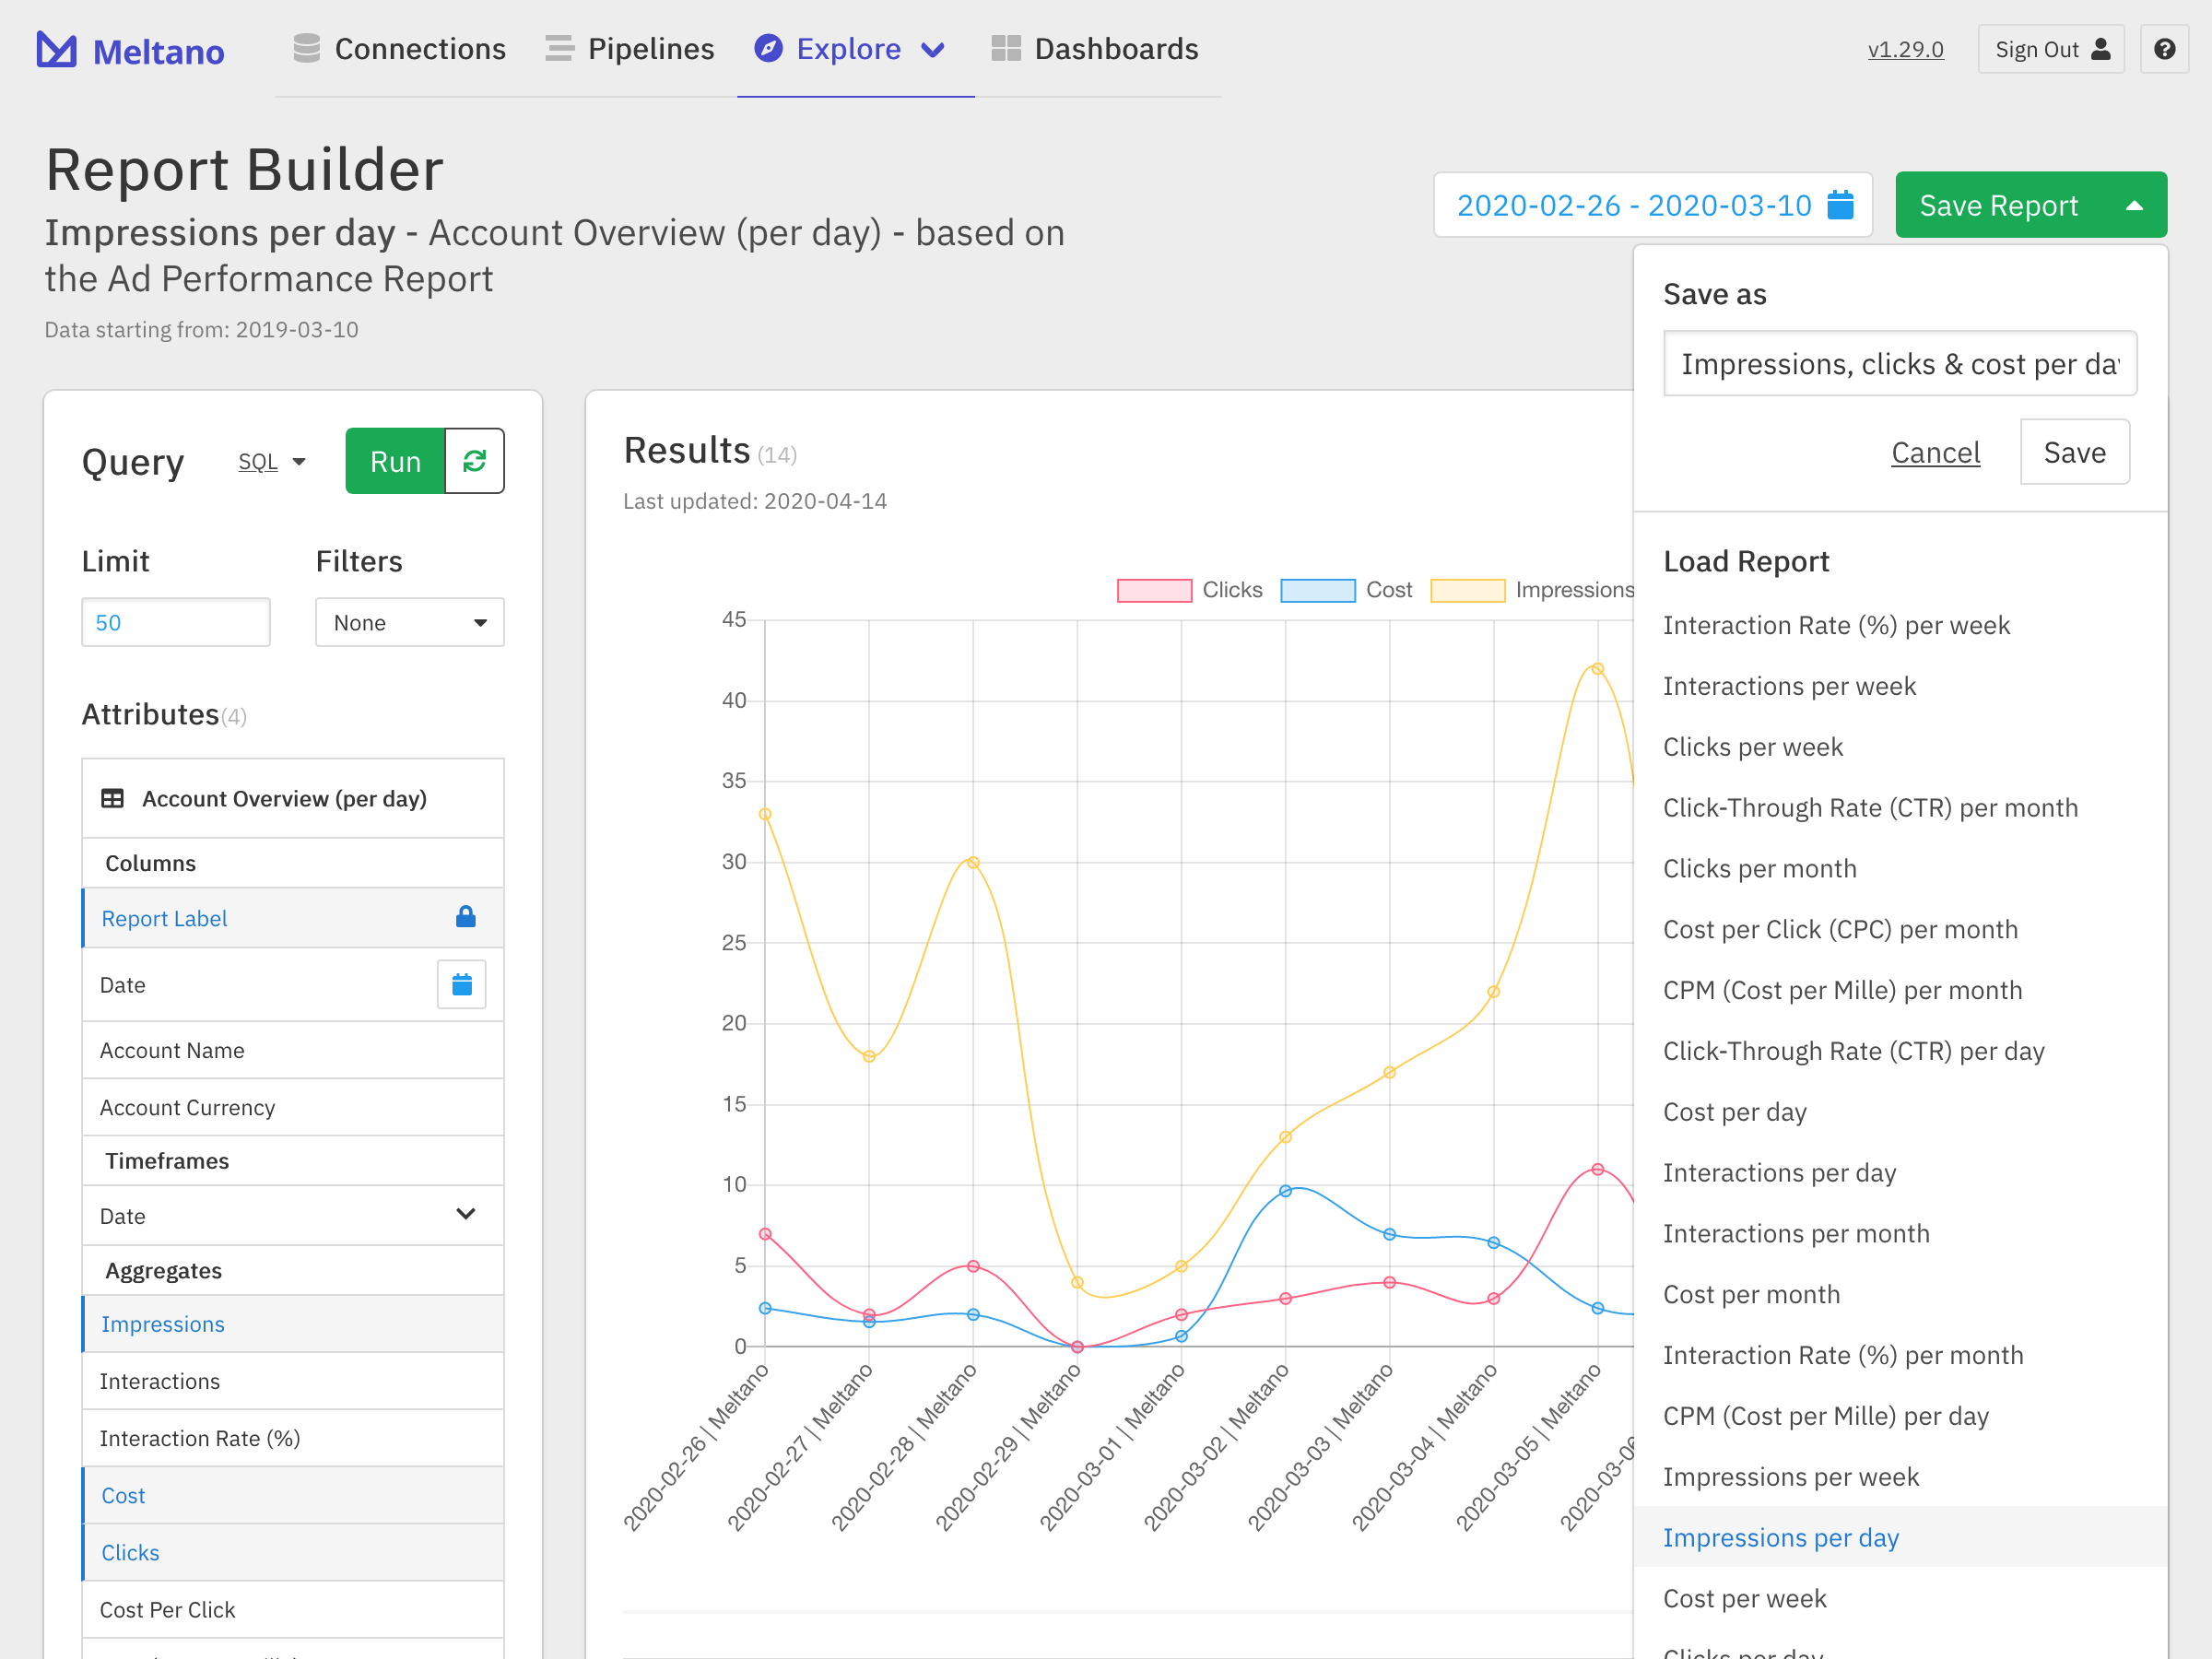Click calendar icon in Date column row
This screenshot has width=2212, height=1659.
tap(461, 985)
